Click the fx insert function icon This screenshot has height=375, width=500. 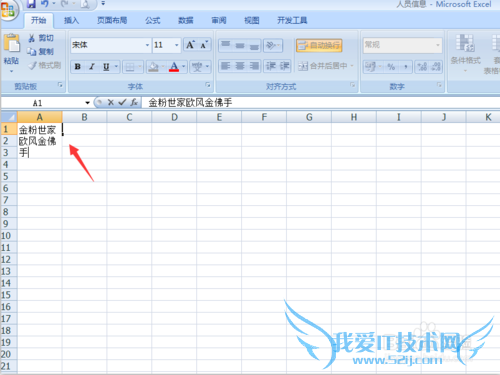(x=134, y=103)
